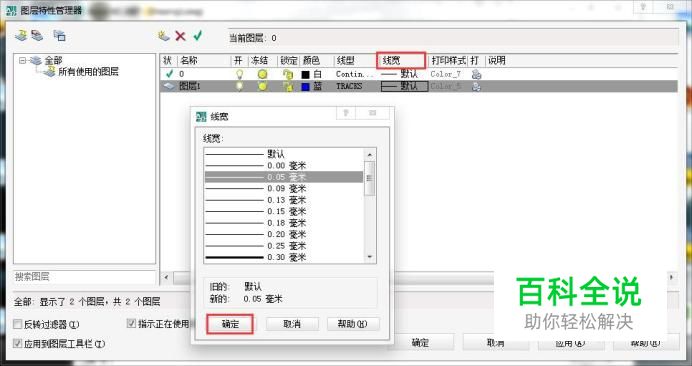Toggle on/off lightbulb for 图层1

click(x=239, y=86)
